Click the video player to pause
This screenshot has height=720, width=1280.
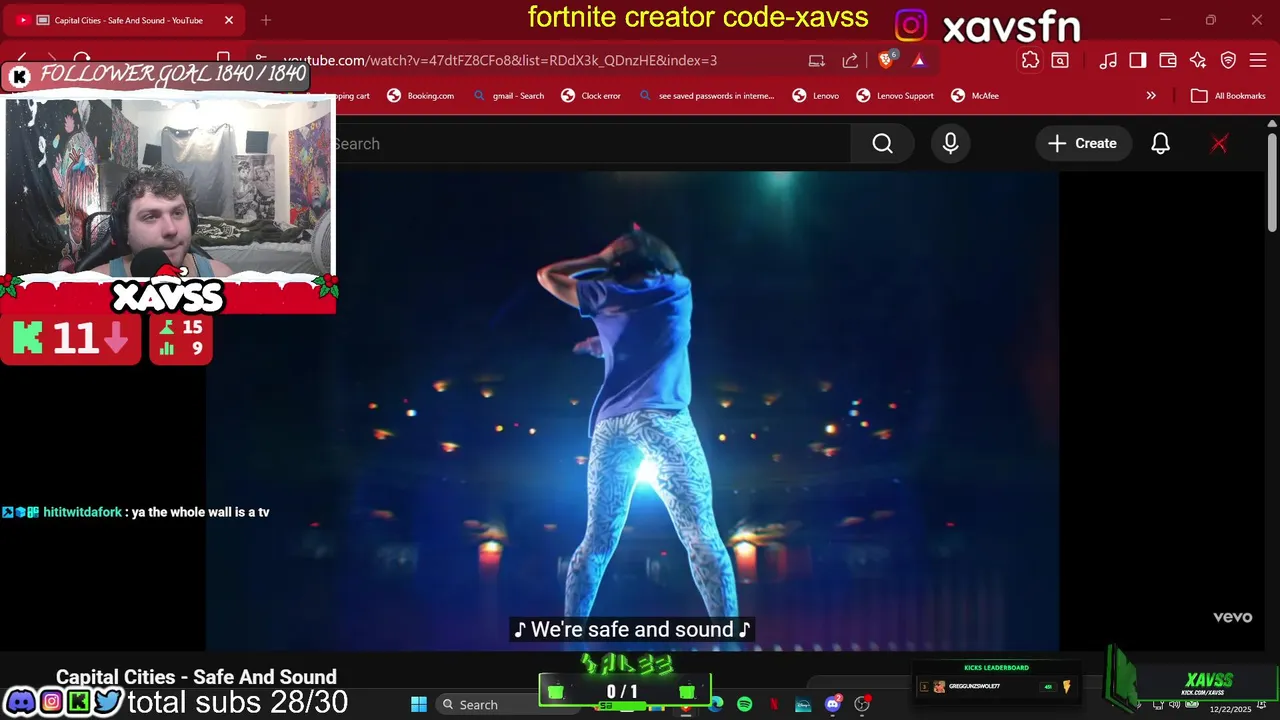(x=632, y=410)
